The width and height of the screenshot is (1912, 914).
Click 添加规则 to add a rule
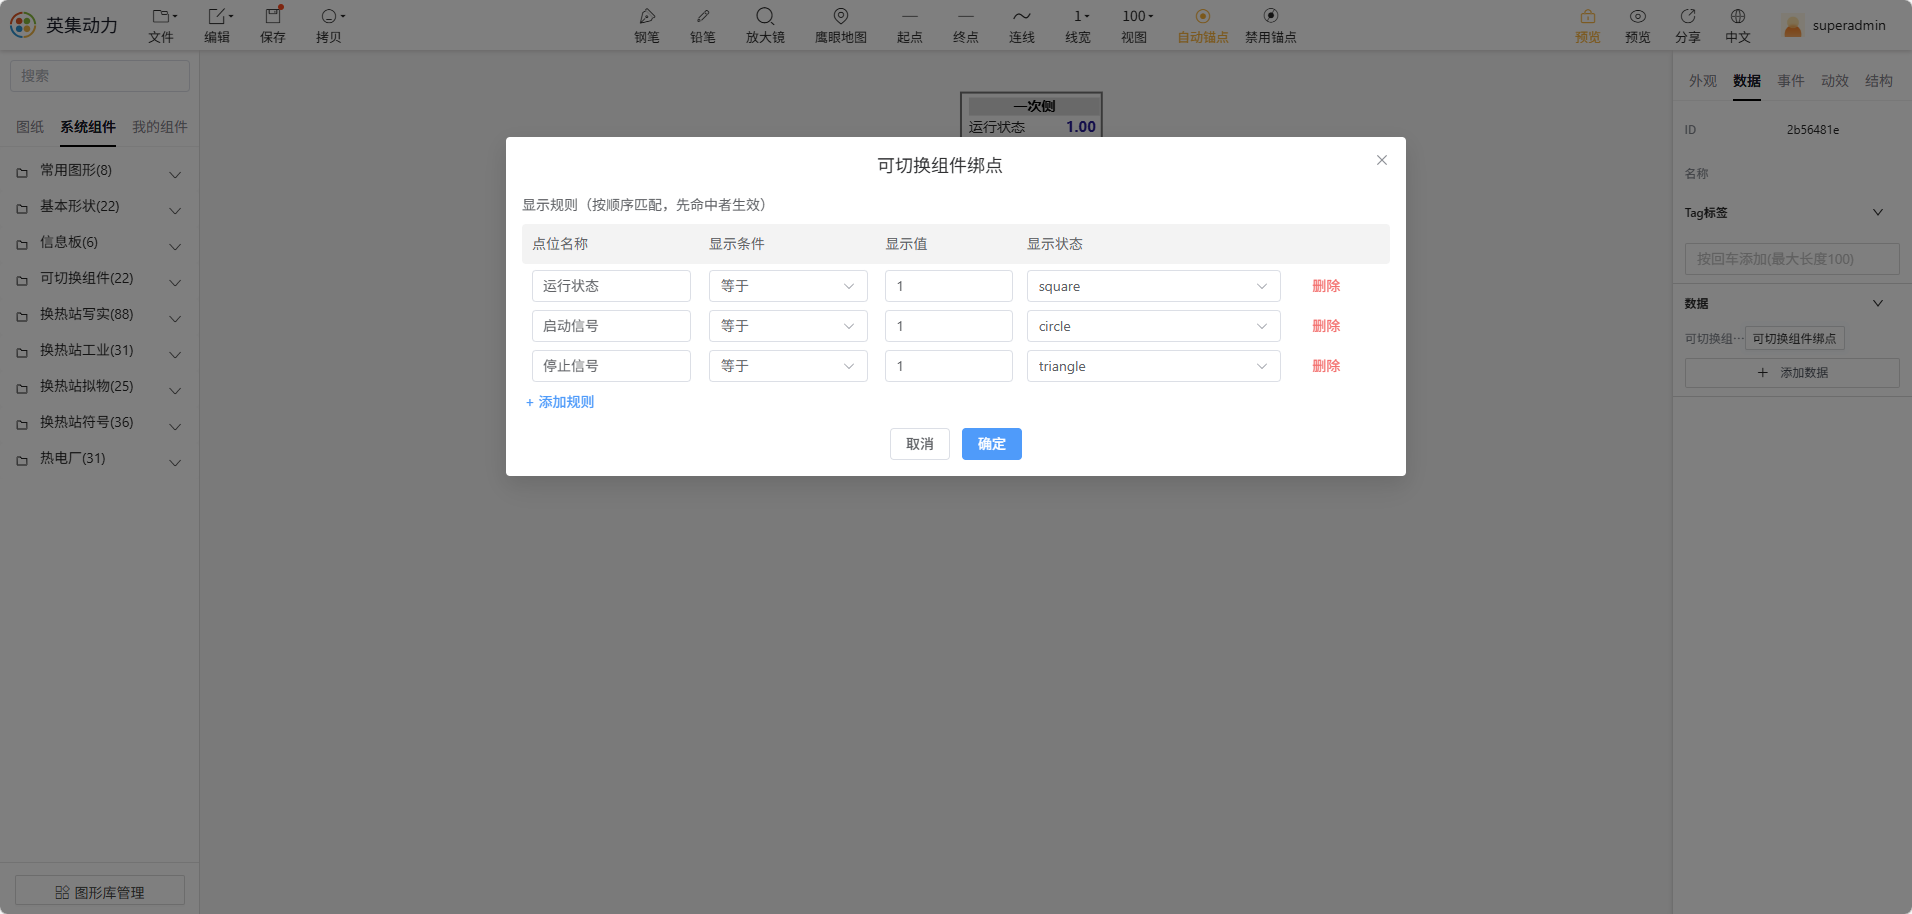pyautogui.click(x=560, y=402)
